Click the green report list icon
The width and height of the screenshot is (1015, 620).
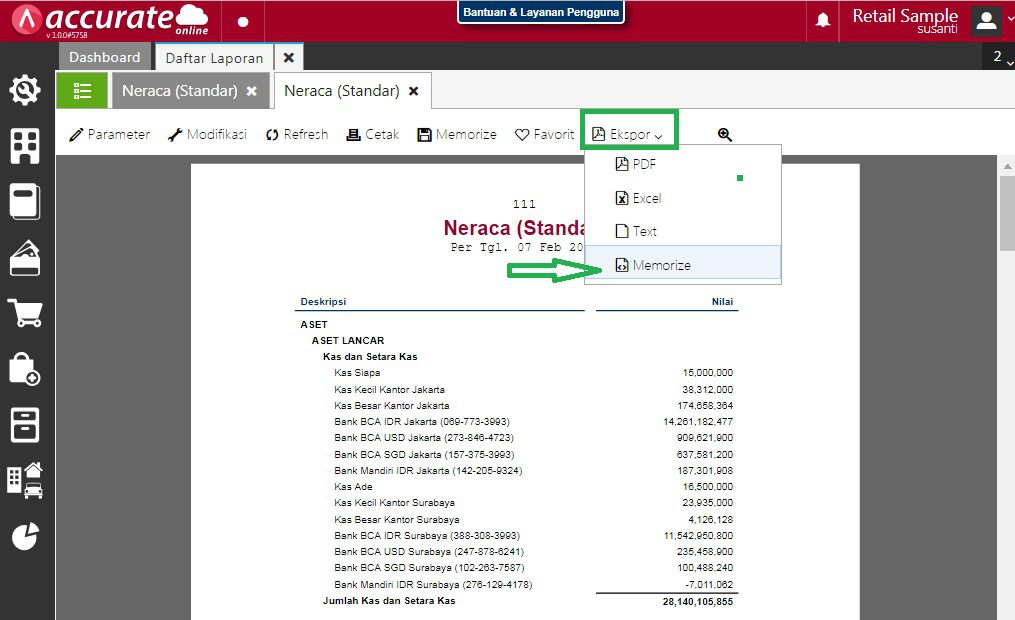82,90
